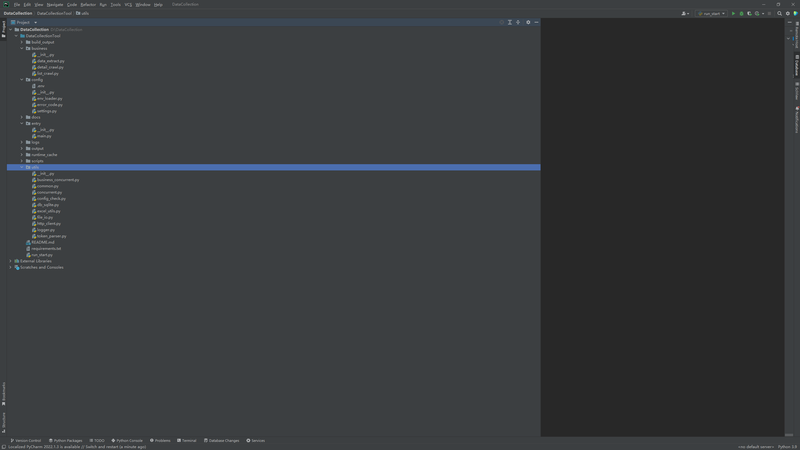
Task: Expand Scratches and Consoles node
Action: pyautogui.click(x=10, y=267)
